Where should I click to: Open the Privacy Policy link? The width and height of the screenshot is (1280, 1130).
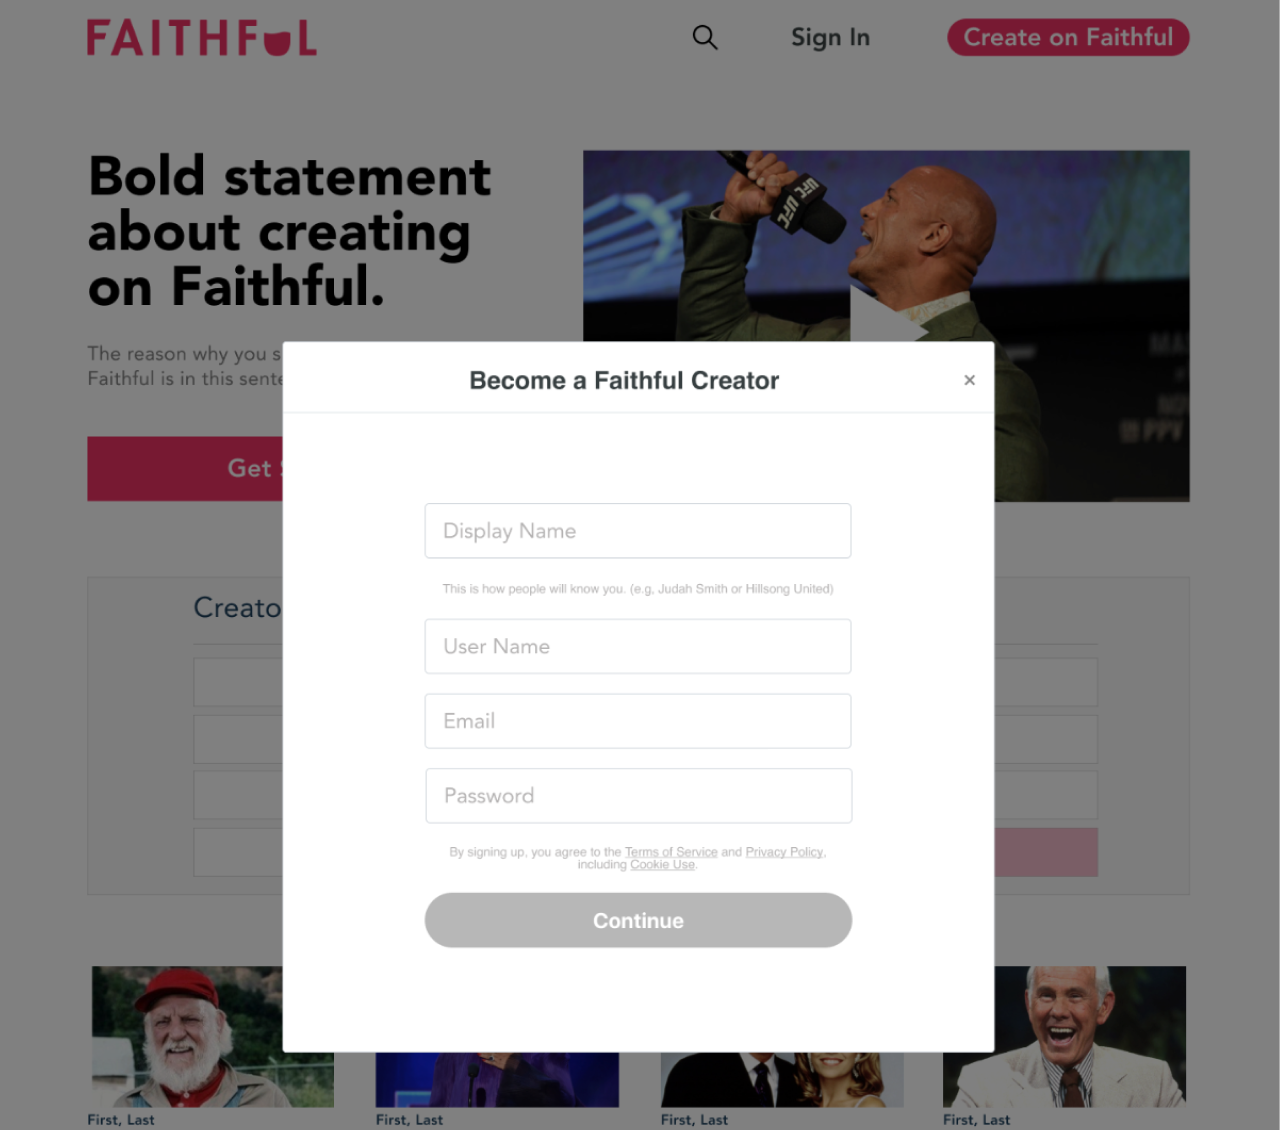pos(784,852)
